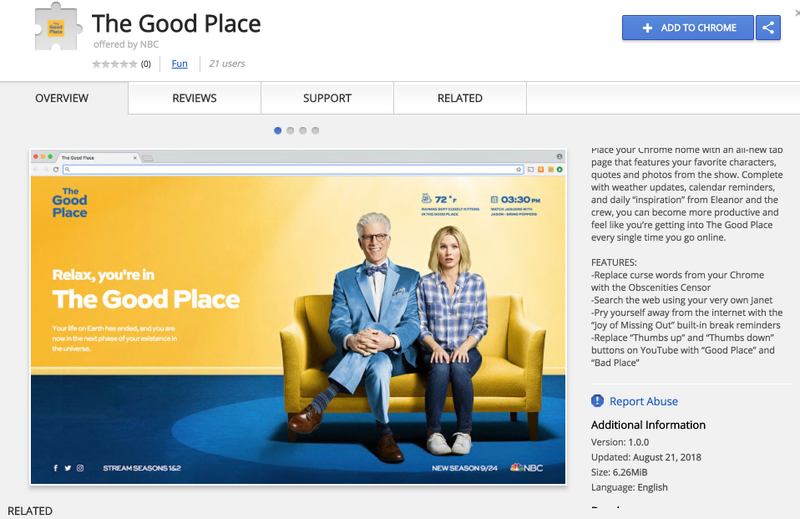This screenshot has width=800, height=519.
Task: Click the NEW SEASON 9/24 text
Action: tap(465, 468)
